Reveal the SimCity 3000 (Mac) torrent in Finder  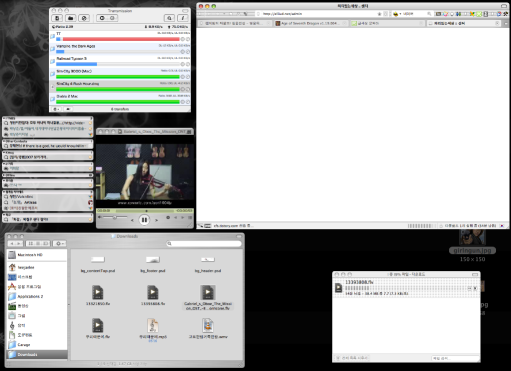point(188,77)
